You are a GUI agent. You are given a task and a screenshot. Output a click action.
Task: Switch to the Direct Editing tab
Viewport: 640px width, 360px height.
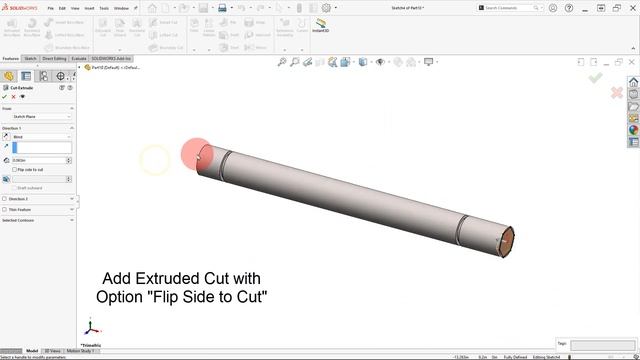pos(54,59)
